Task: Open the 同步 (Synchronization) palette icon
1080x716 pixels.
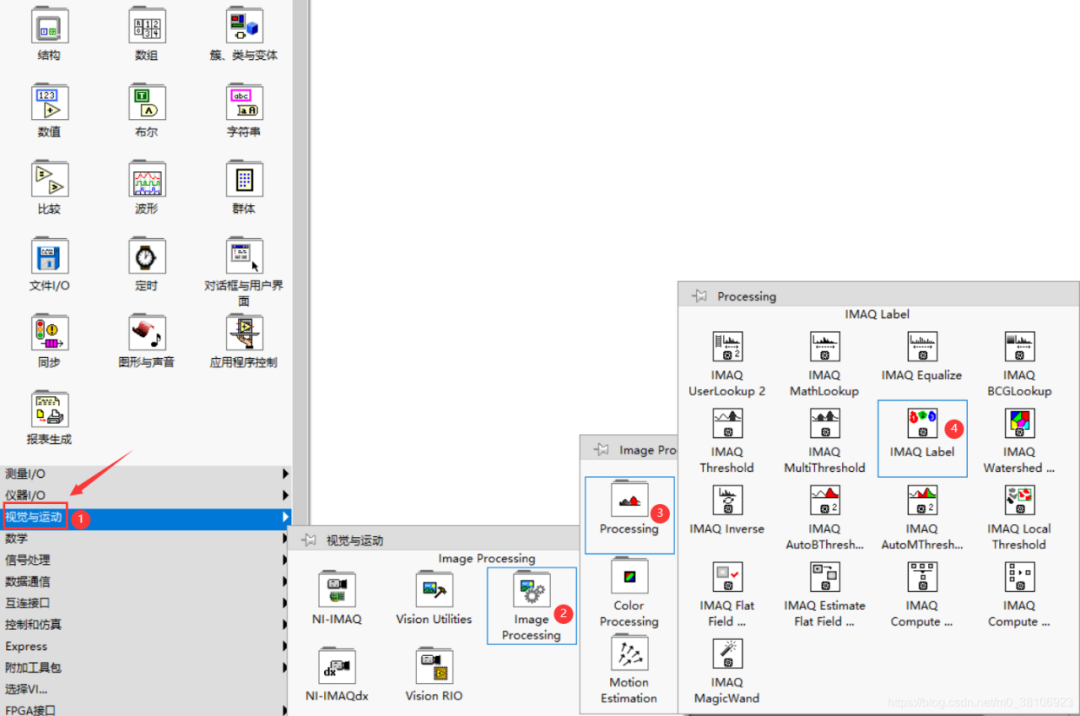Action: [x=49, y=333]
